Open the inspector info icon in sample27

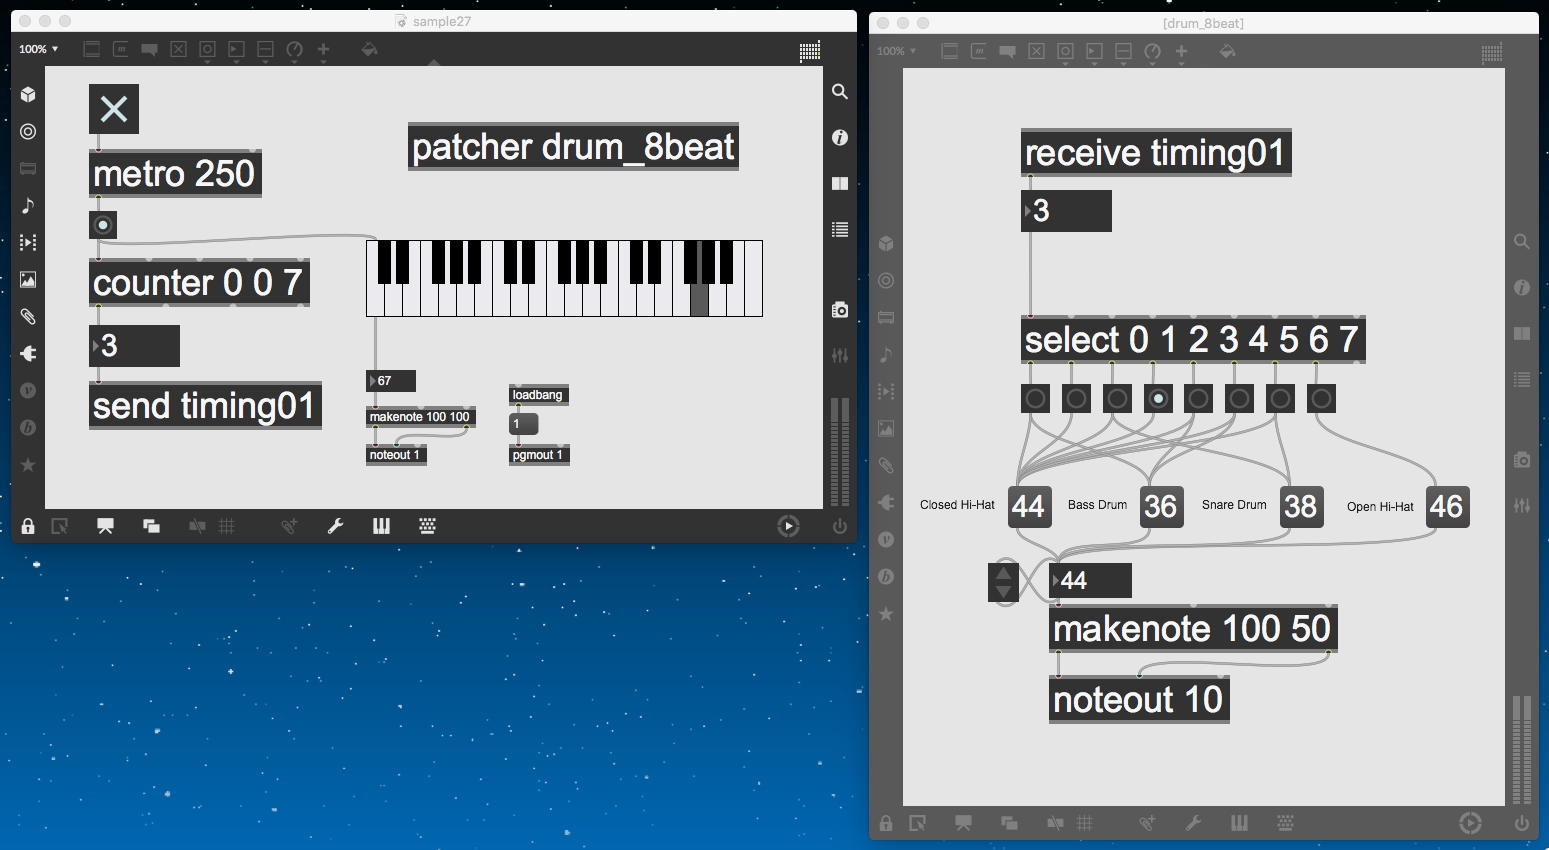(840, 138)
